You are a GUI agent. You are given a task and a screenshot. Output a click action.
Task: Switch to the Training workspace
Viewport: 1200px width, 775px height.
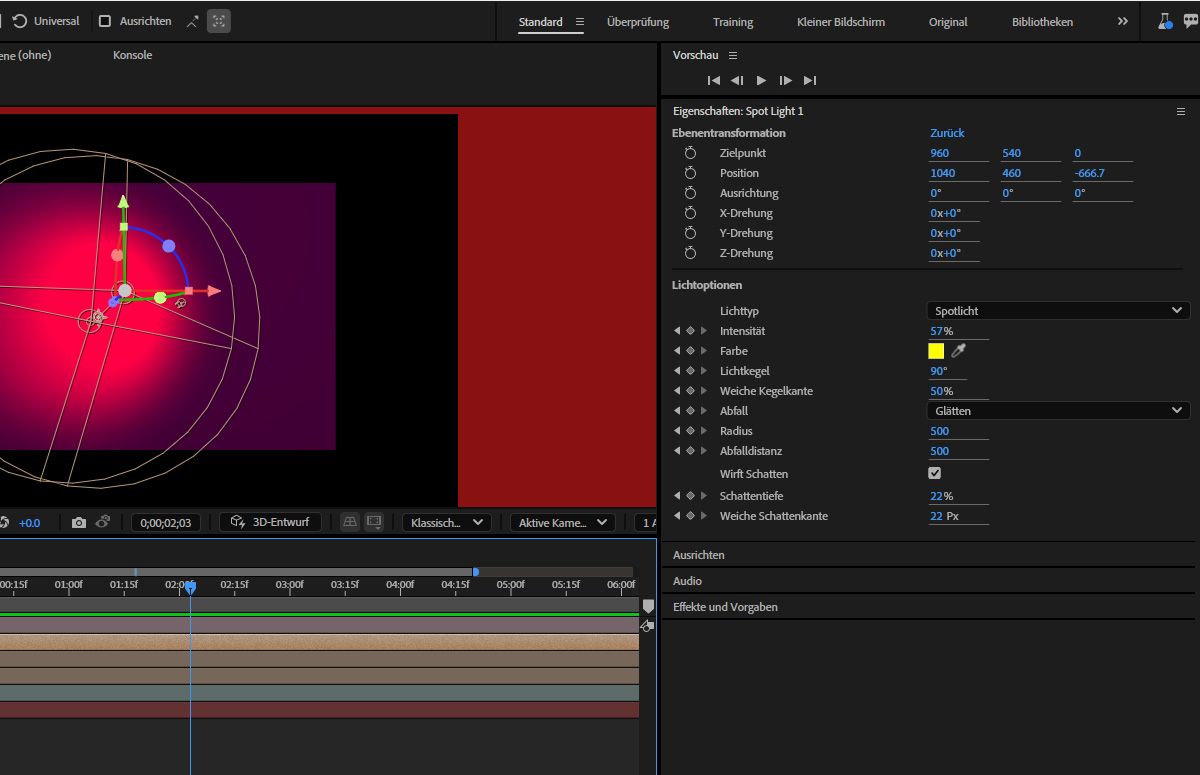(x=733, y=22)
